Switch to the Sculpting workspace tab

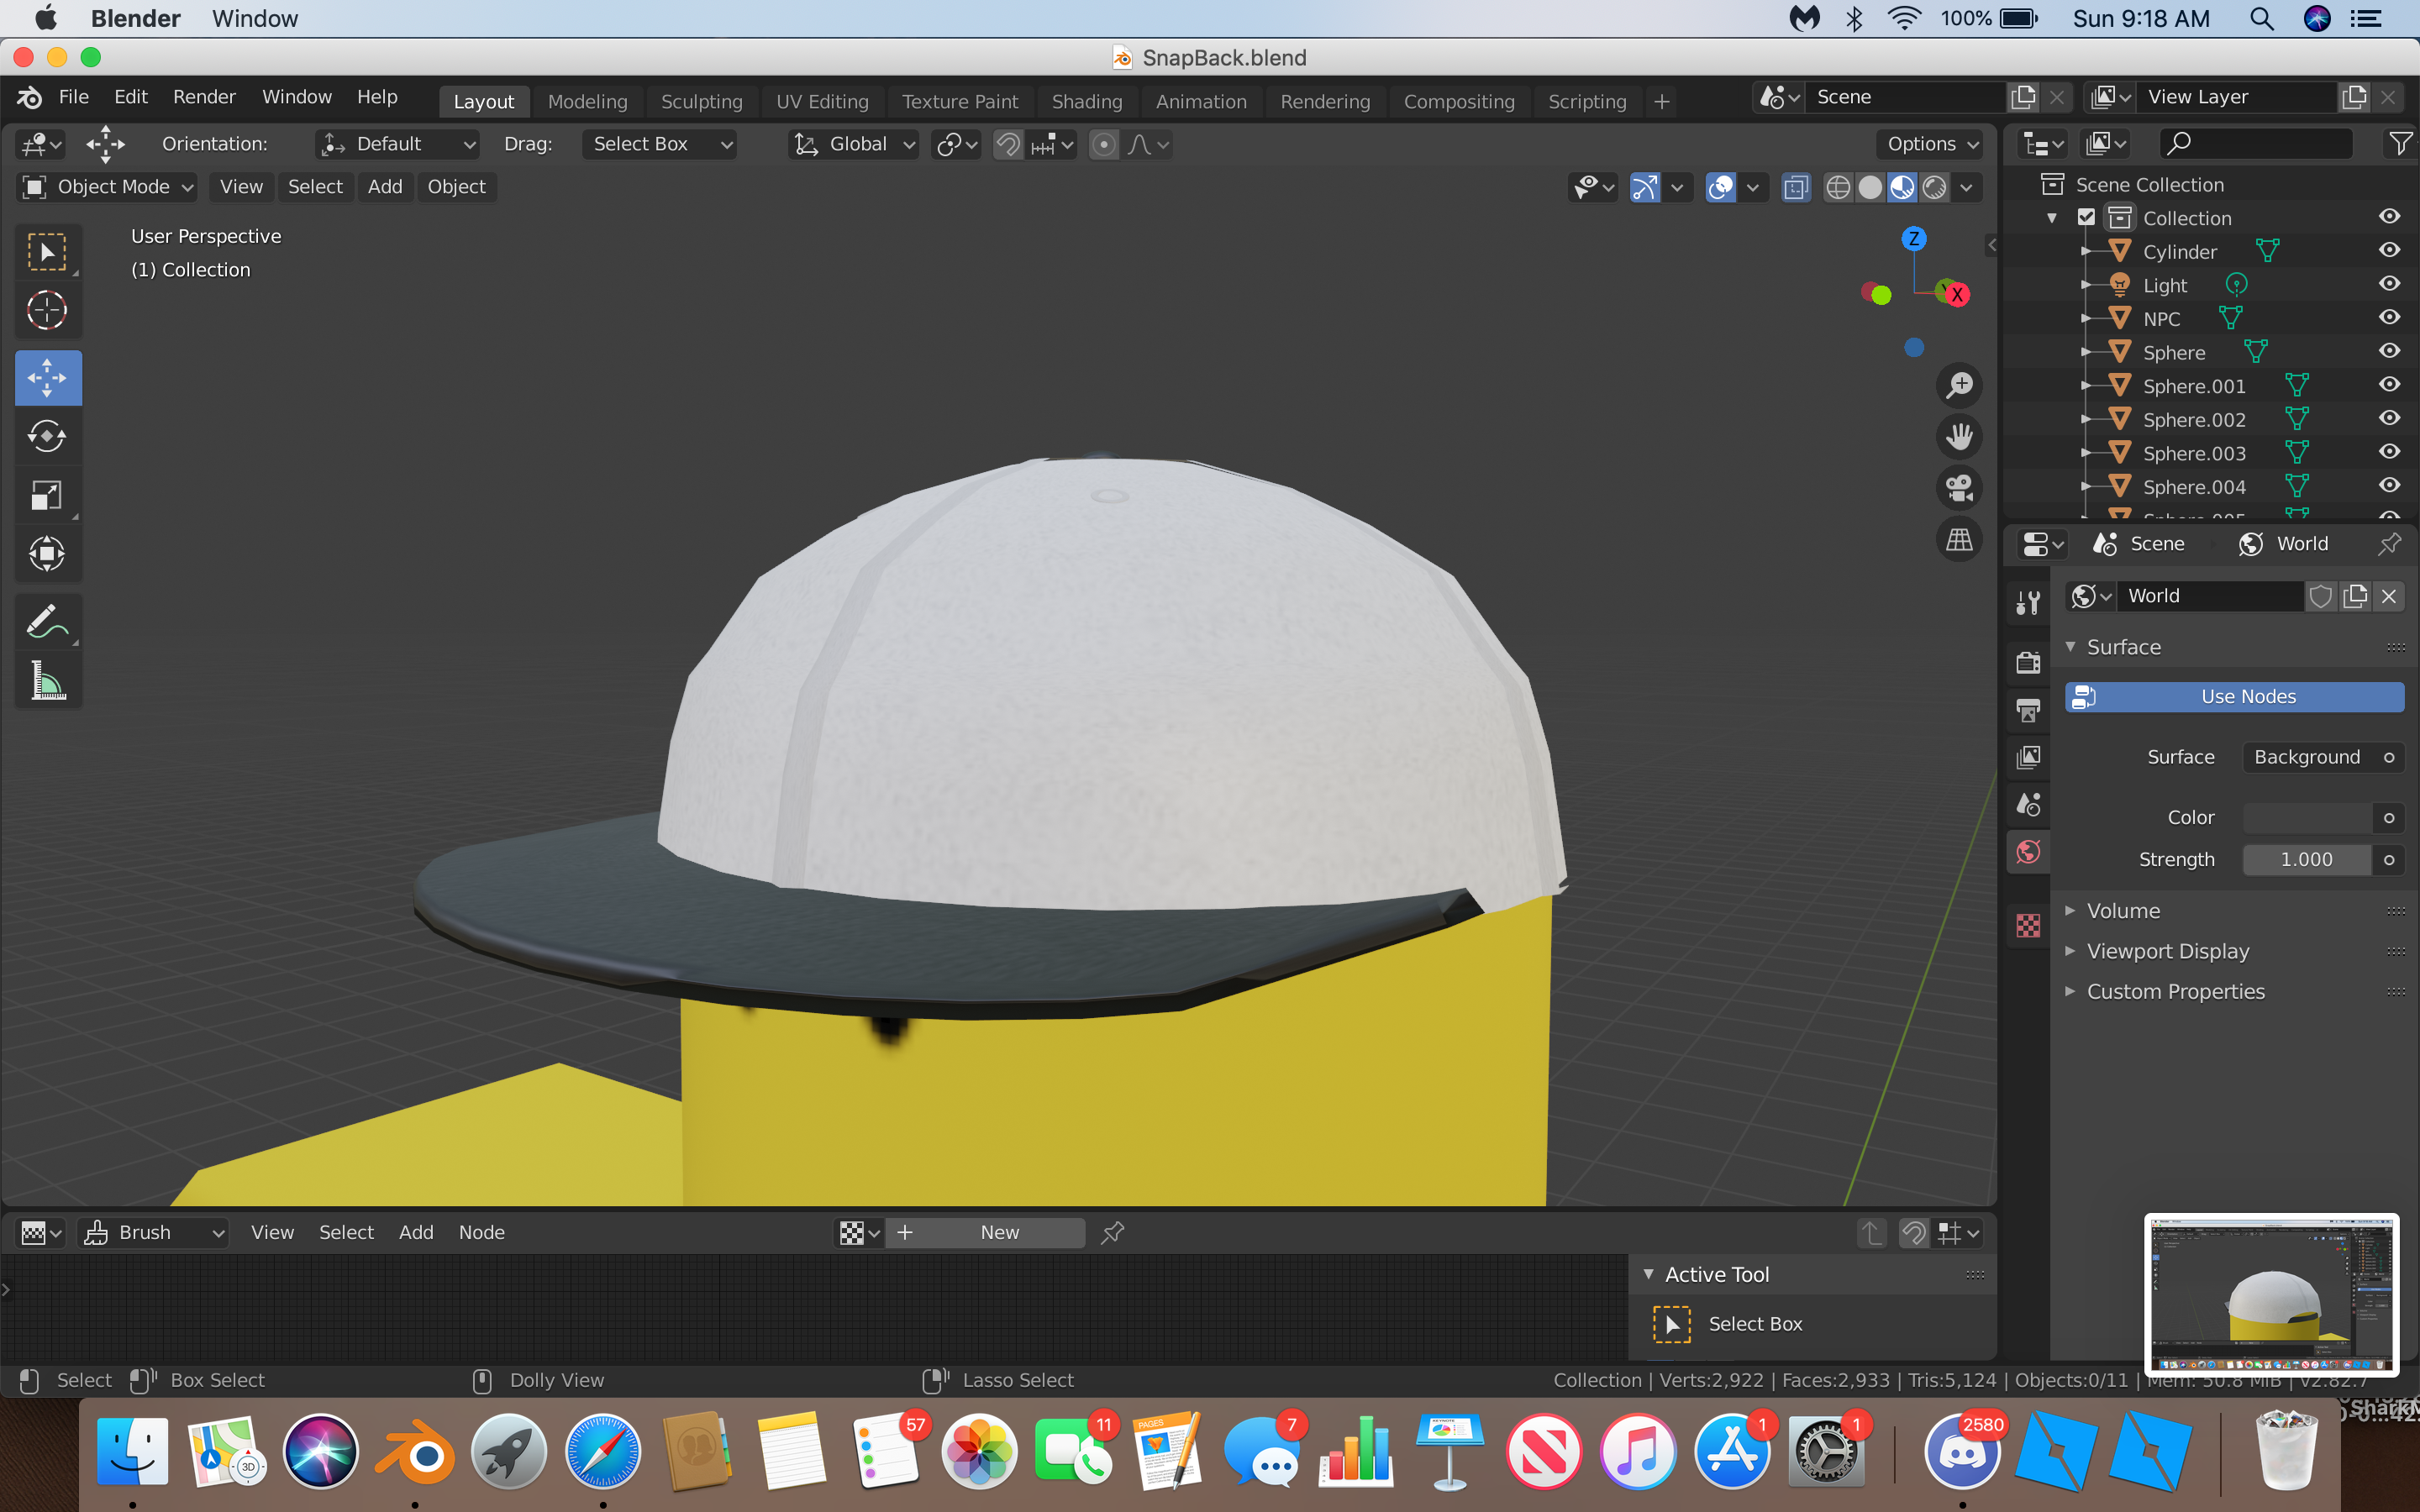(701, 101)
